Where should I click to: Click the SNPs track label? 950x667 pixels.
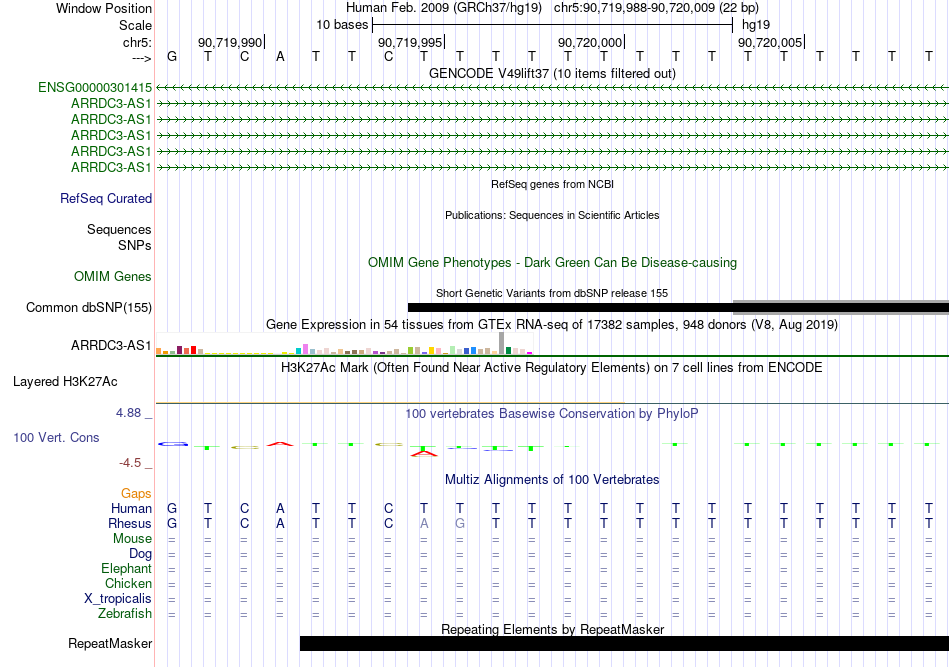pyautogui.click(x=135, y=245)
